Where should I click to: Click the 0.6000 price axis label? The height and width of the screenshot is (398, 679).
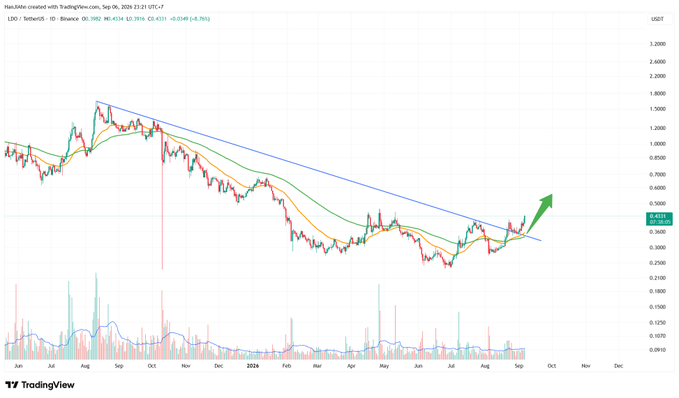[x=657, y=188]
